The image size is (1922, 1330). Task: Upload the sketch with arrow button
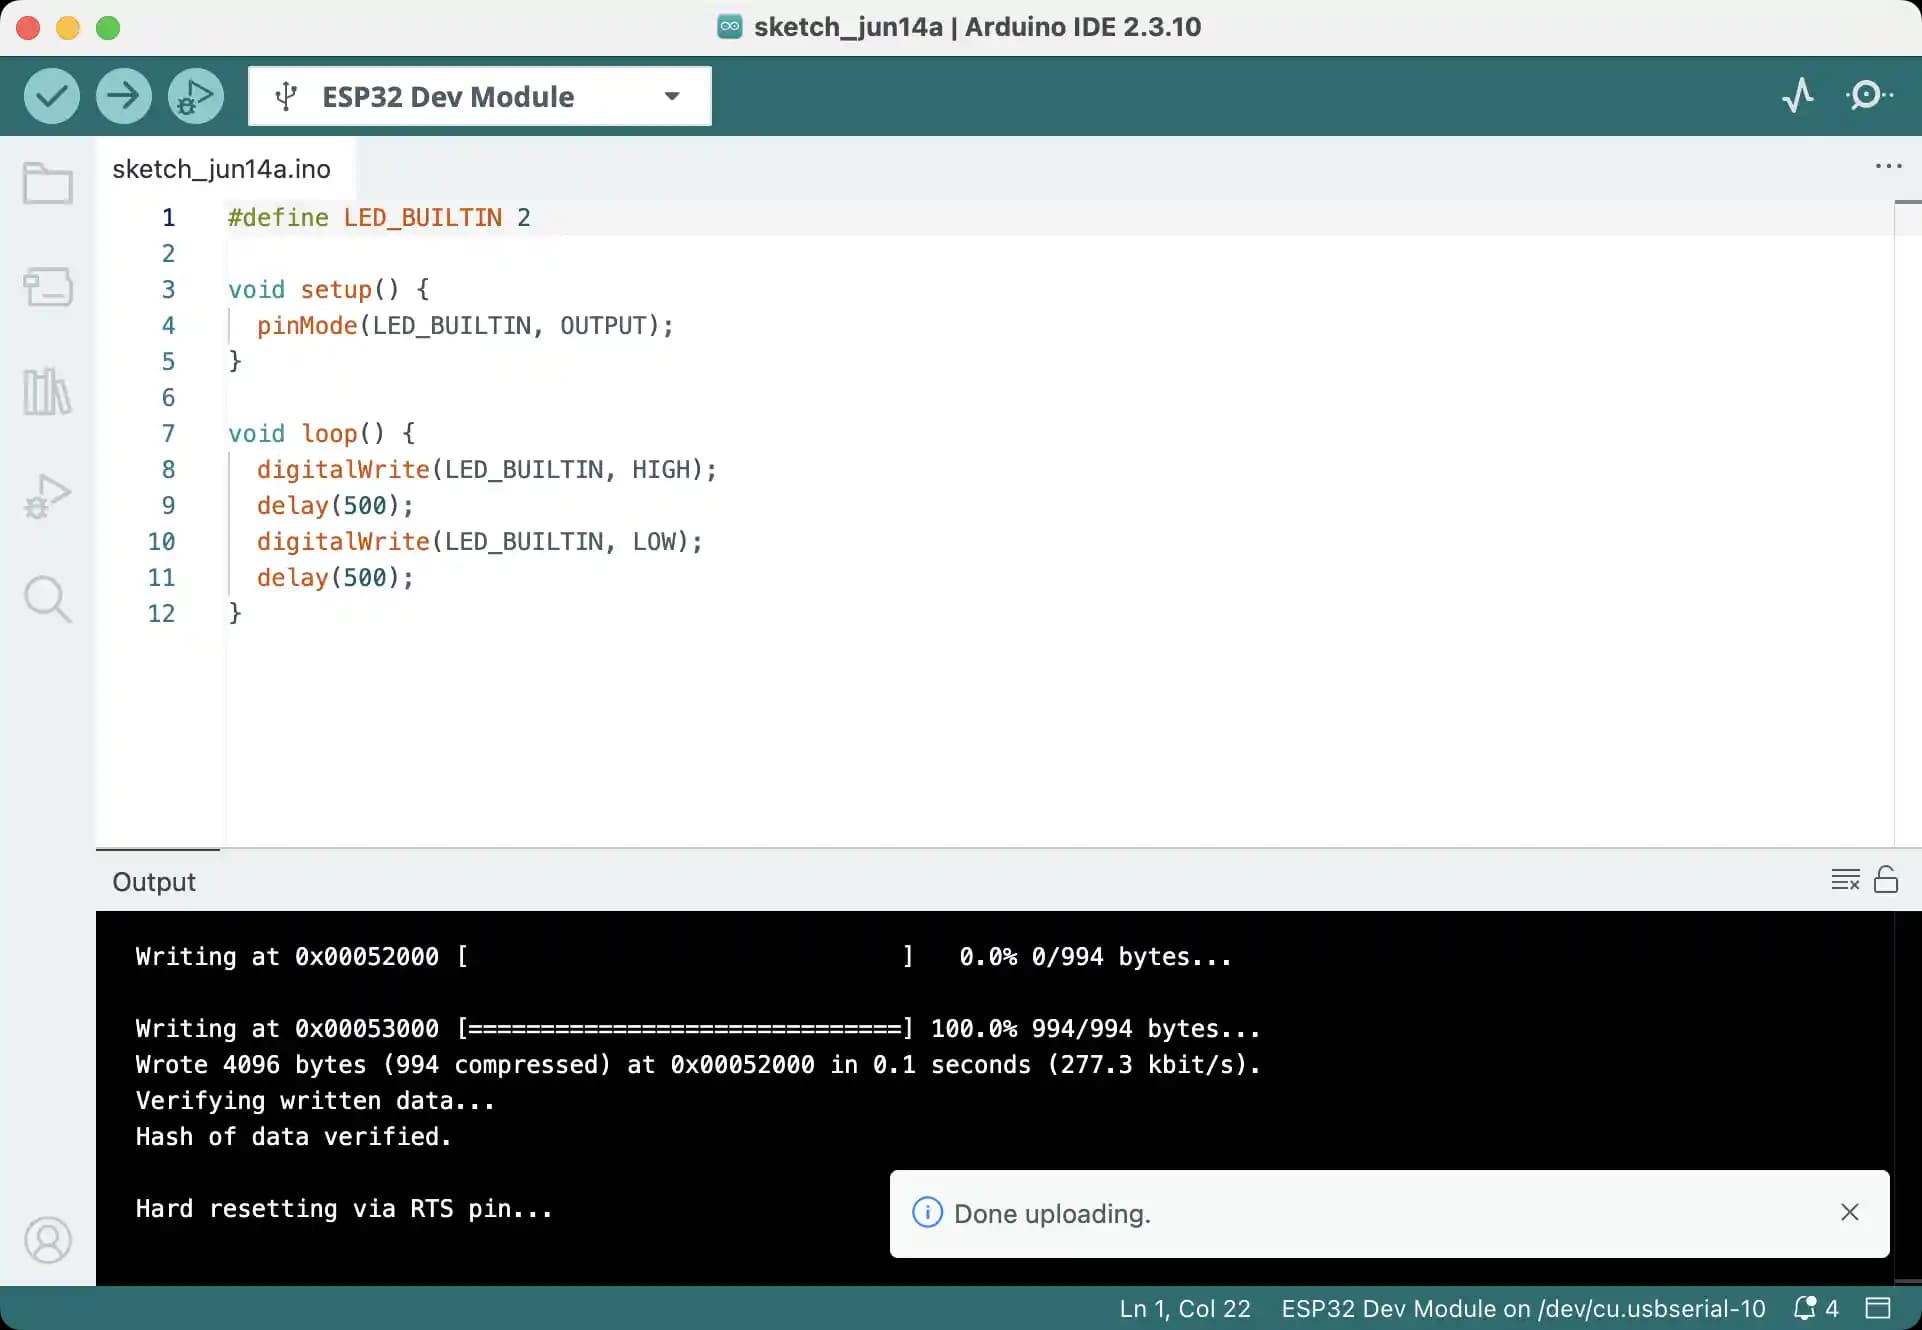[124, 96]
